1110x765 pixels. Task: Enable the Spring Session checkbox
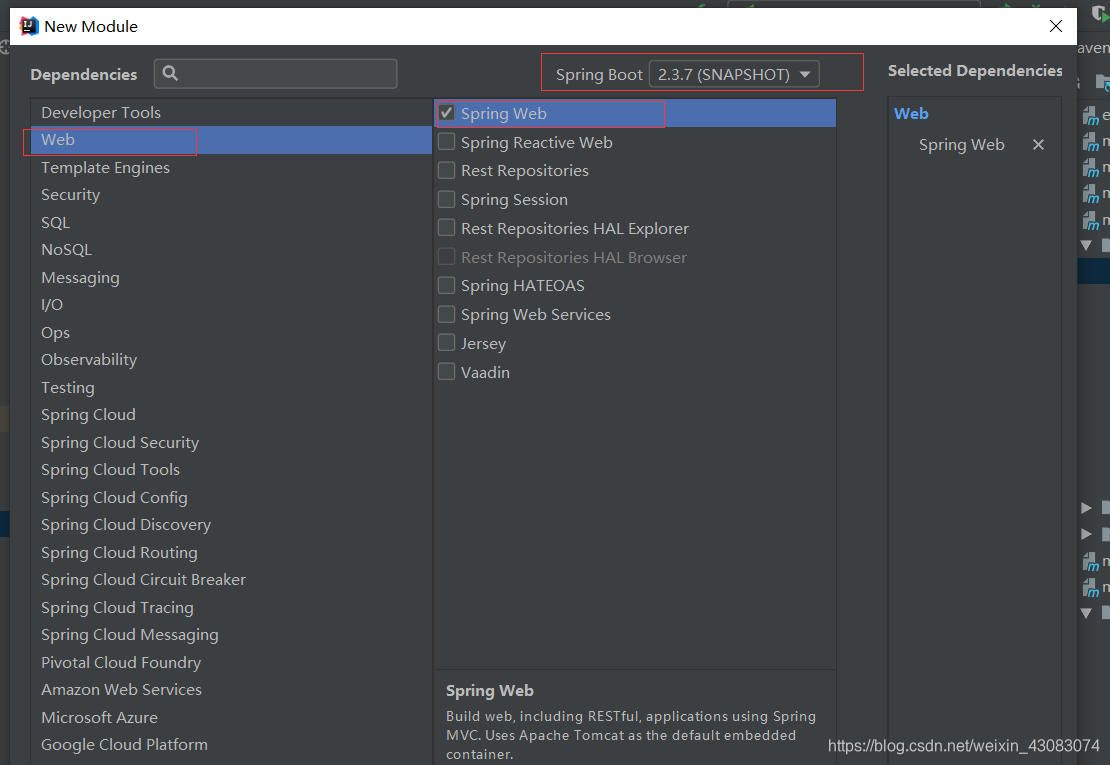coord(447,200)
